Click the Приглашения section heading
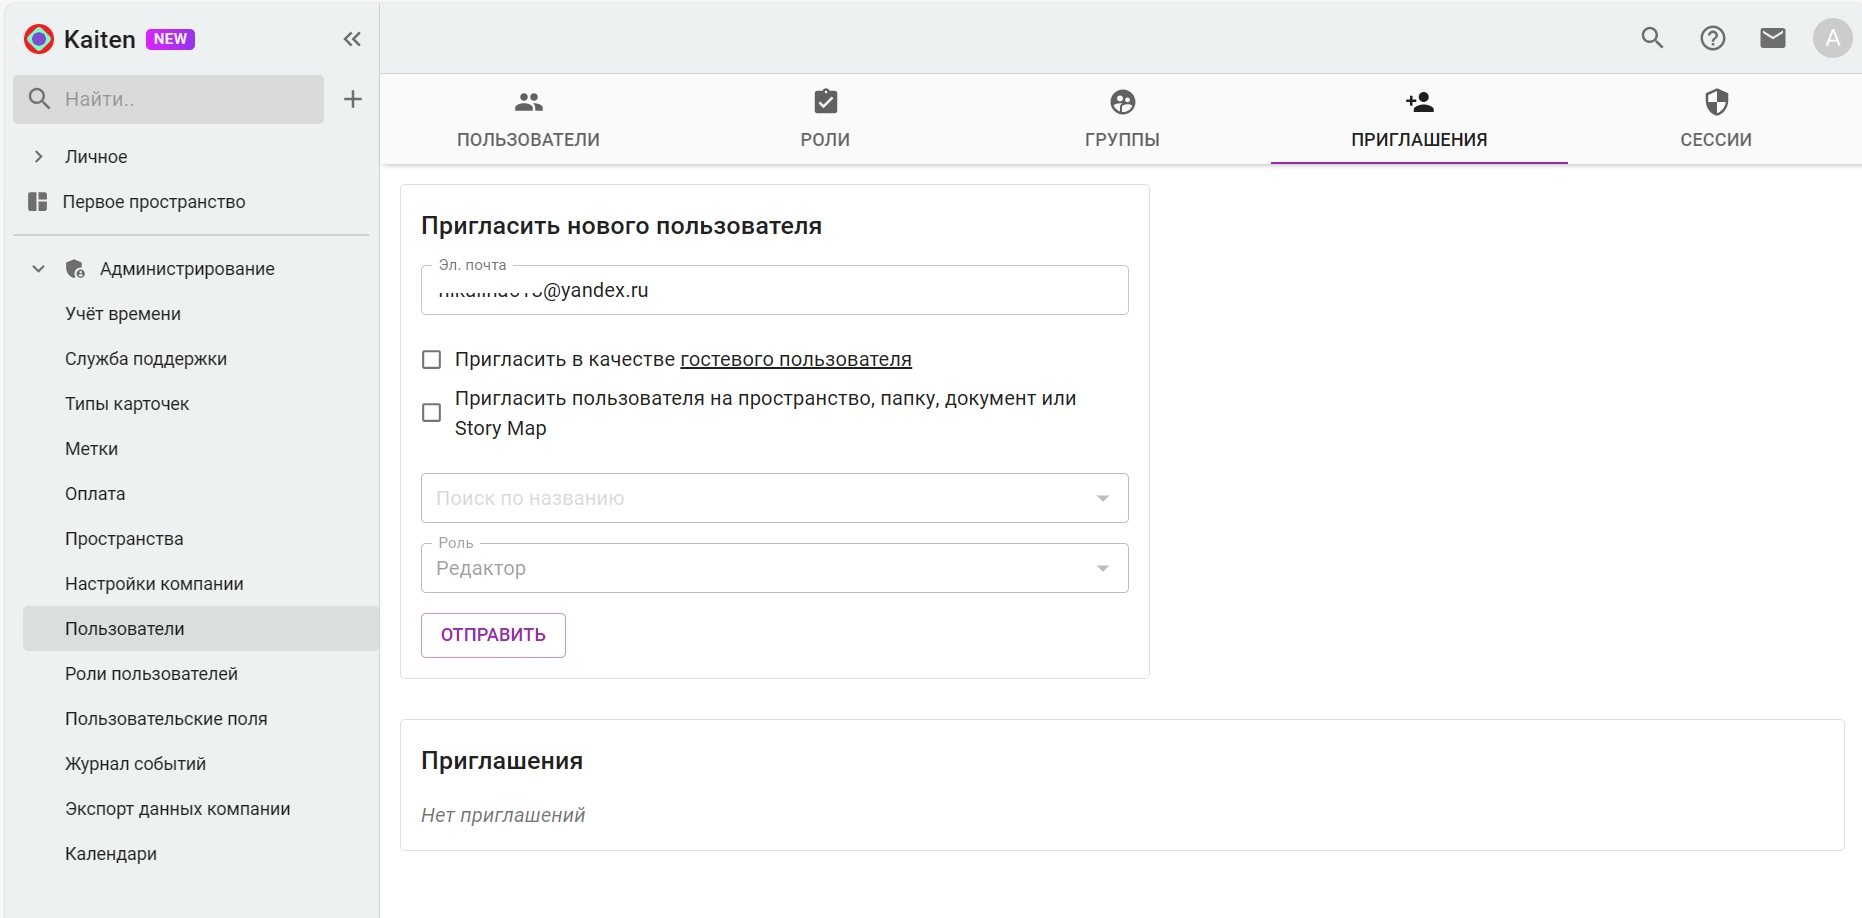This screenshot has width=1862, height=918. pyautogui.click(x=502, y=761)
